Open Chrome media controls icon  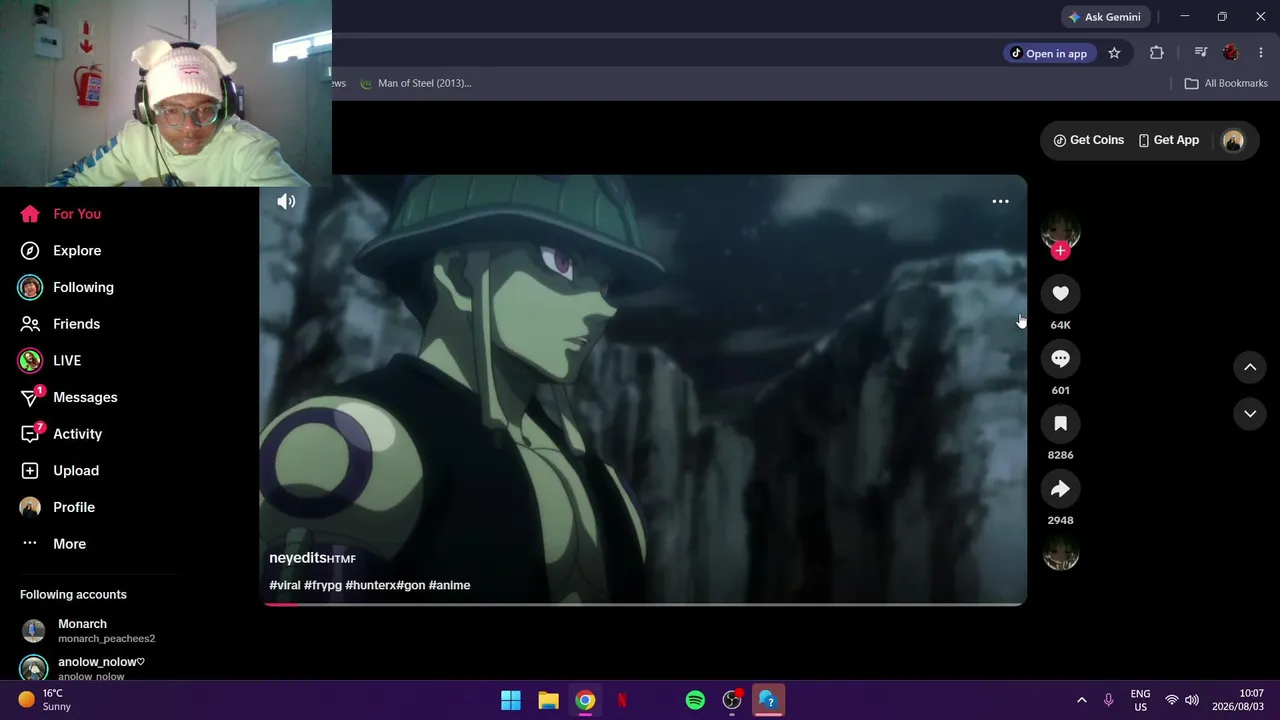pyautogui.click(x=1201, y=53)
